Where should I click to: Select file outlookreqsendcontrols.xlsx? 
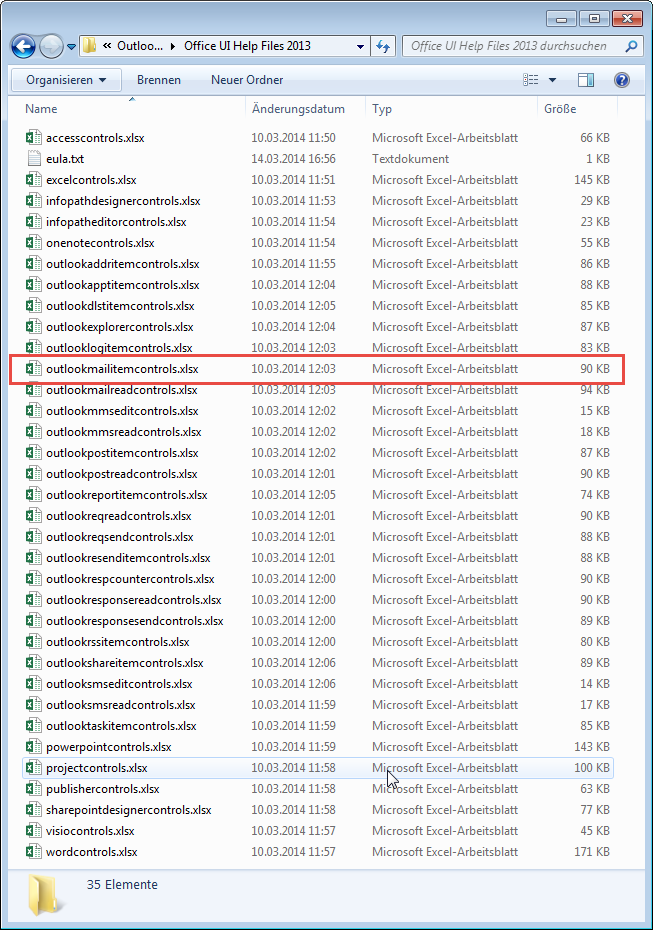(120, 537)
